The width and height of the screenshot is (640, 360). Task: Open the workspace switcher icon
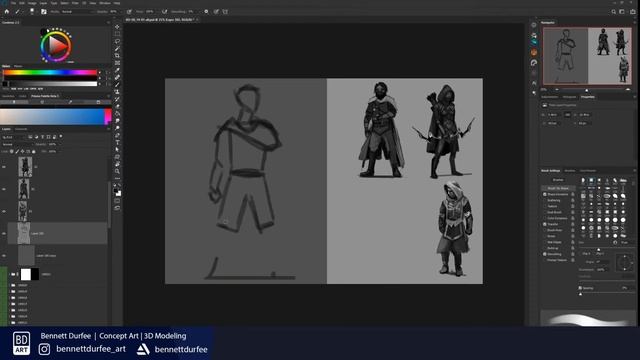[622, 12]
